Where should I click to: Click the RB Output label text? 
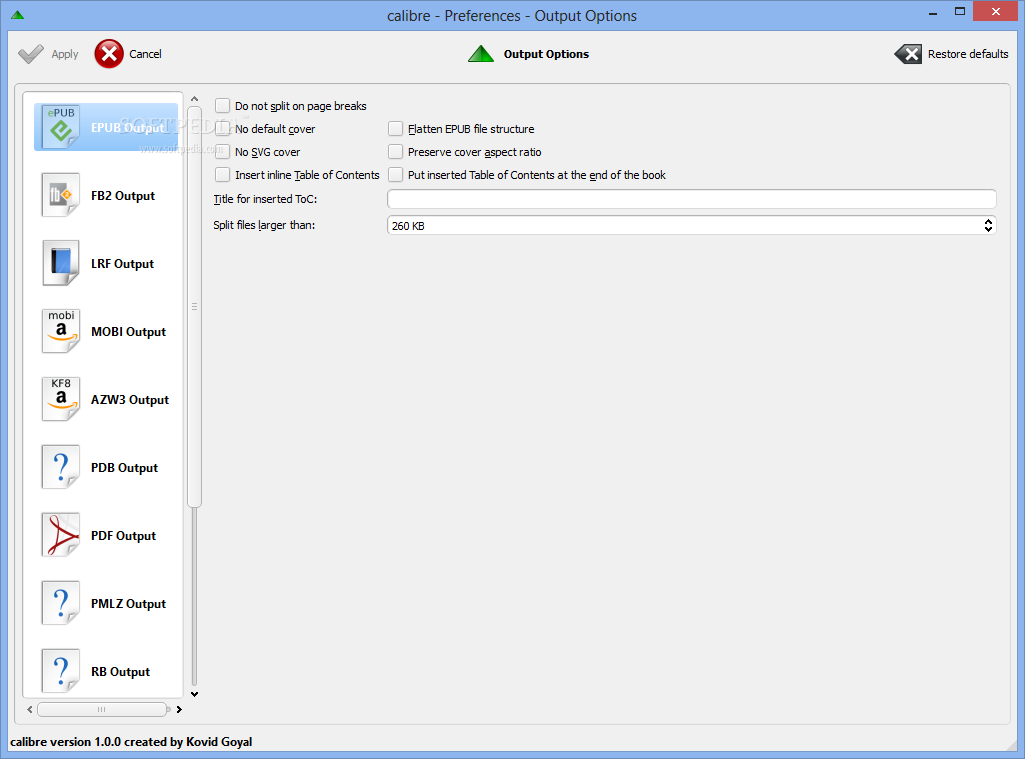tap(120, 671)
